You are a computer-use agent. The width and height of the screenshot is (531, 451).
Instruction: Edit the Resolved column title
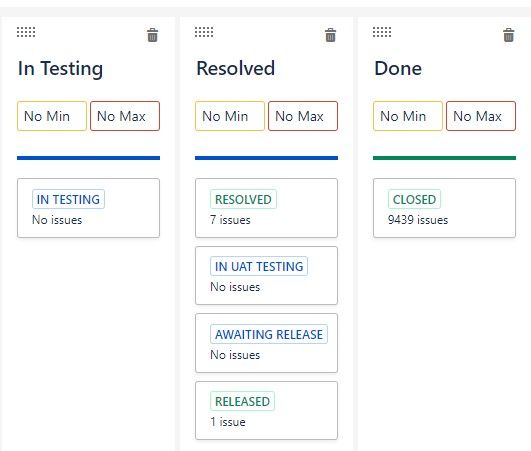coord(236,68)
